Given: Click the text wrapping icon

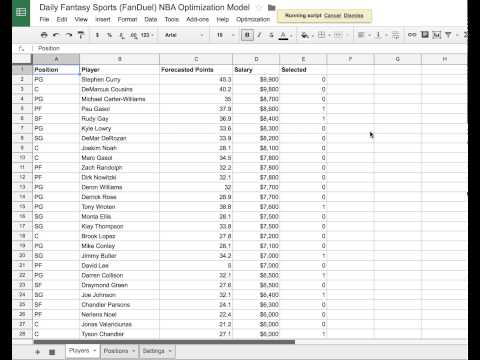Looking at the screenshot, I should point(396,35).
